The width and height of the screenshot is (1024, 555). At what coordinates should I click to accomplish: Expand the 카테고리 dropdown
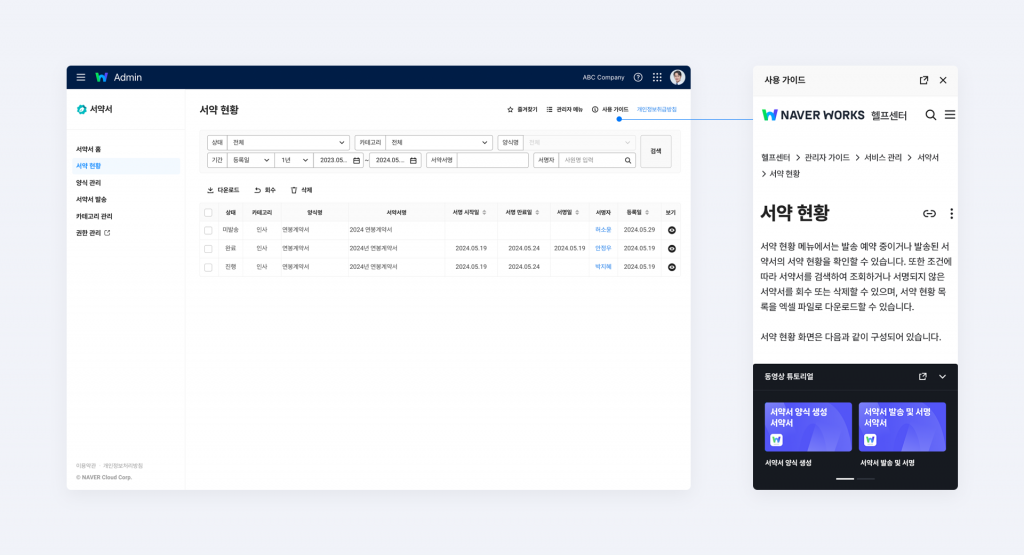[x=440, y=142]
